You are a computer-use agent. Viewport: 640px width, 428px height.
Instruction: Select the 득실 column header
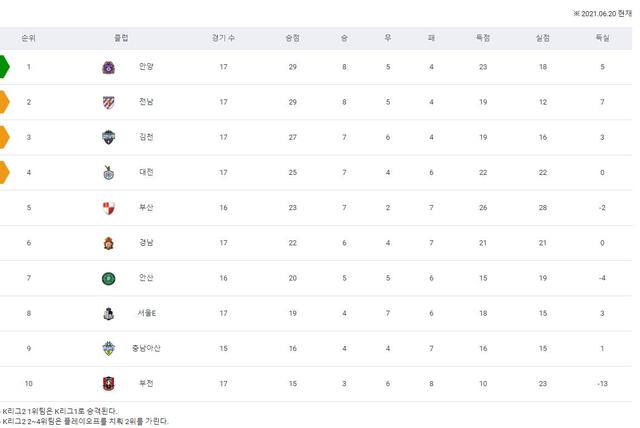tap(602, 38)
